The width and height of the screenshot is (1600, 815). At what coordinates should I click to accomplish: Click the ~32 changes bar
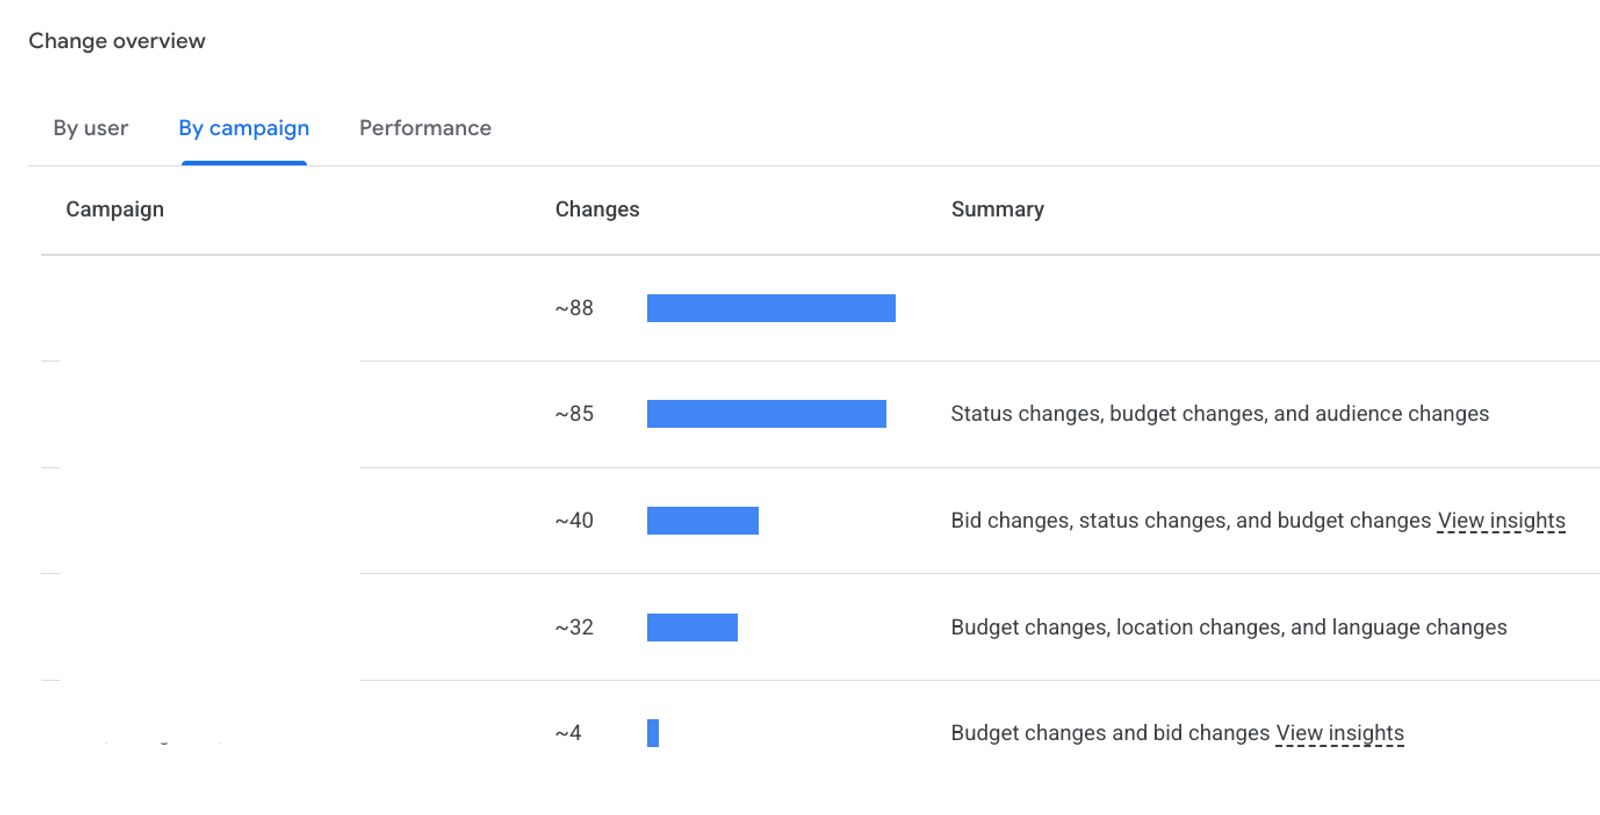692,627
